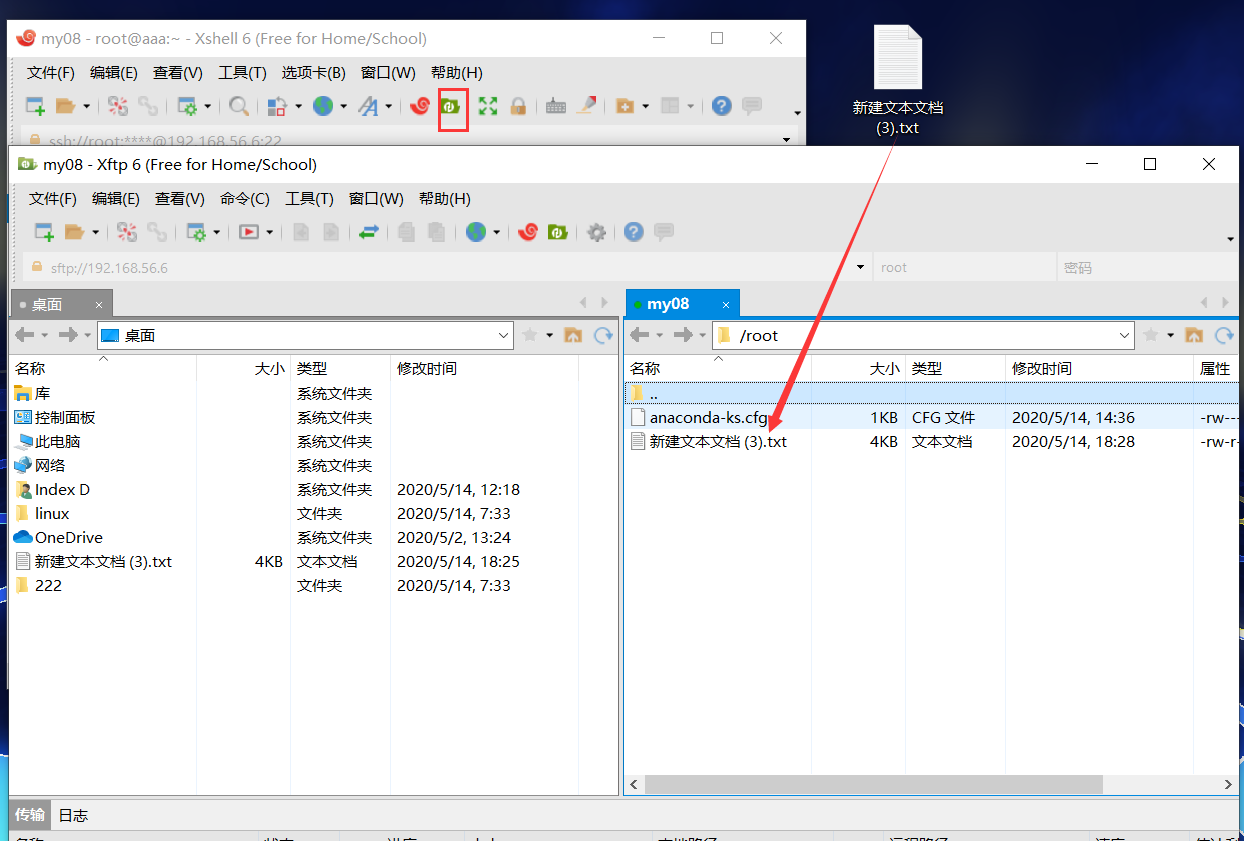Viewport: 1244px width, 841px height.
Task: Expand globe dropdown arrow in Xftp toolbar
Action: 497,232
